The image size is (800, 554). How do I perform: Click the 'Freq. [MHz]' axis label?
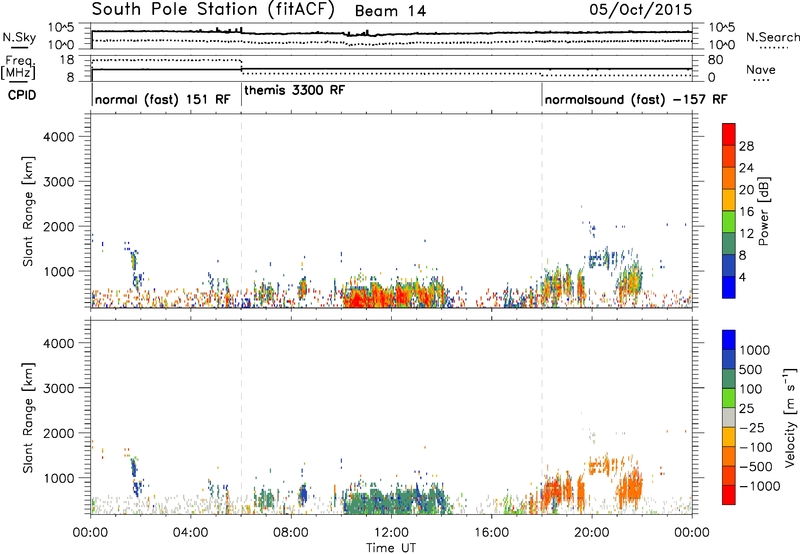(19, 68)
